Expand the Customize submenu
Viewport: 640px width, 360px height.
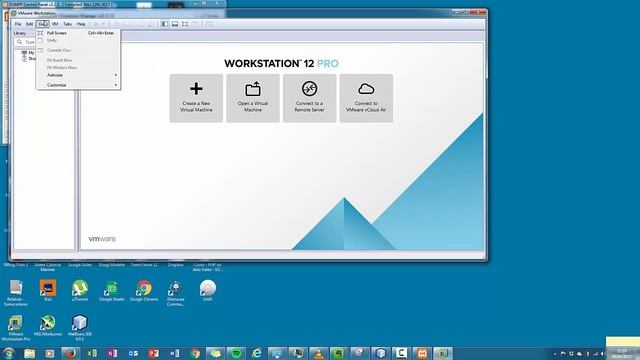coord(78,85)
